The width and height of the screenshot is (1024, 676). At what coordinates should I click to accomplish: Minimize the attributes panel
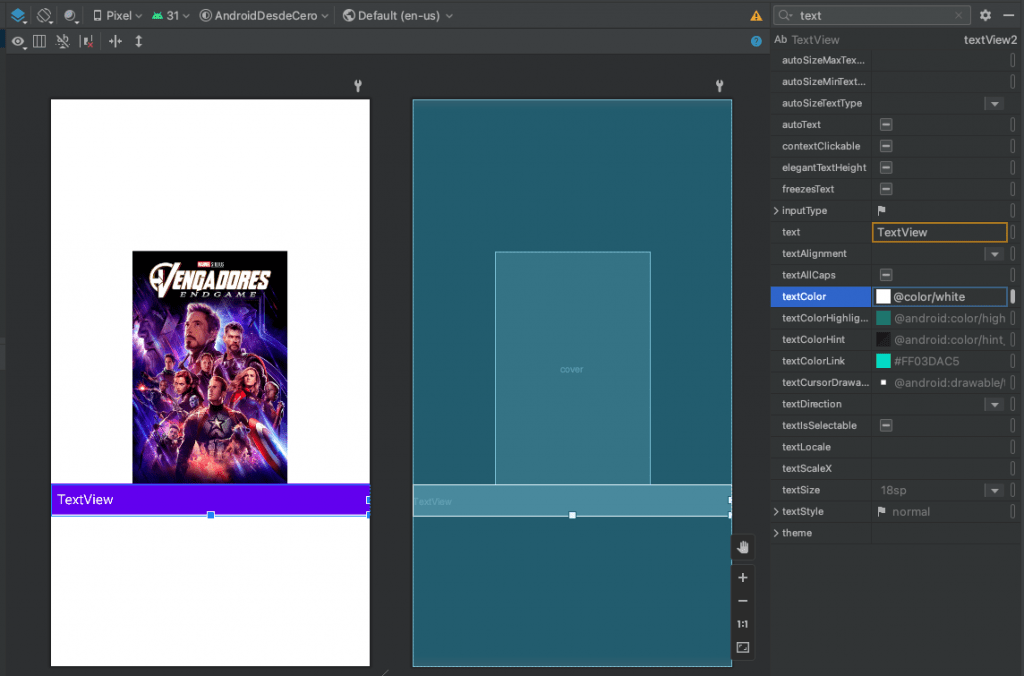pos(1008,15)
